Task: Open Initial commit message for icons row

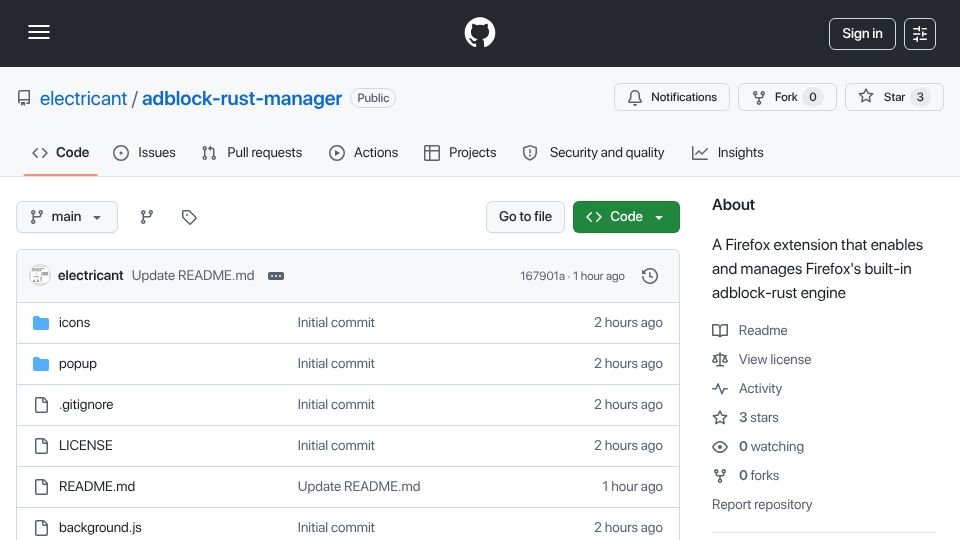Action: tap(336, 323)
